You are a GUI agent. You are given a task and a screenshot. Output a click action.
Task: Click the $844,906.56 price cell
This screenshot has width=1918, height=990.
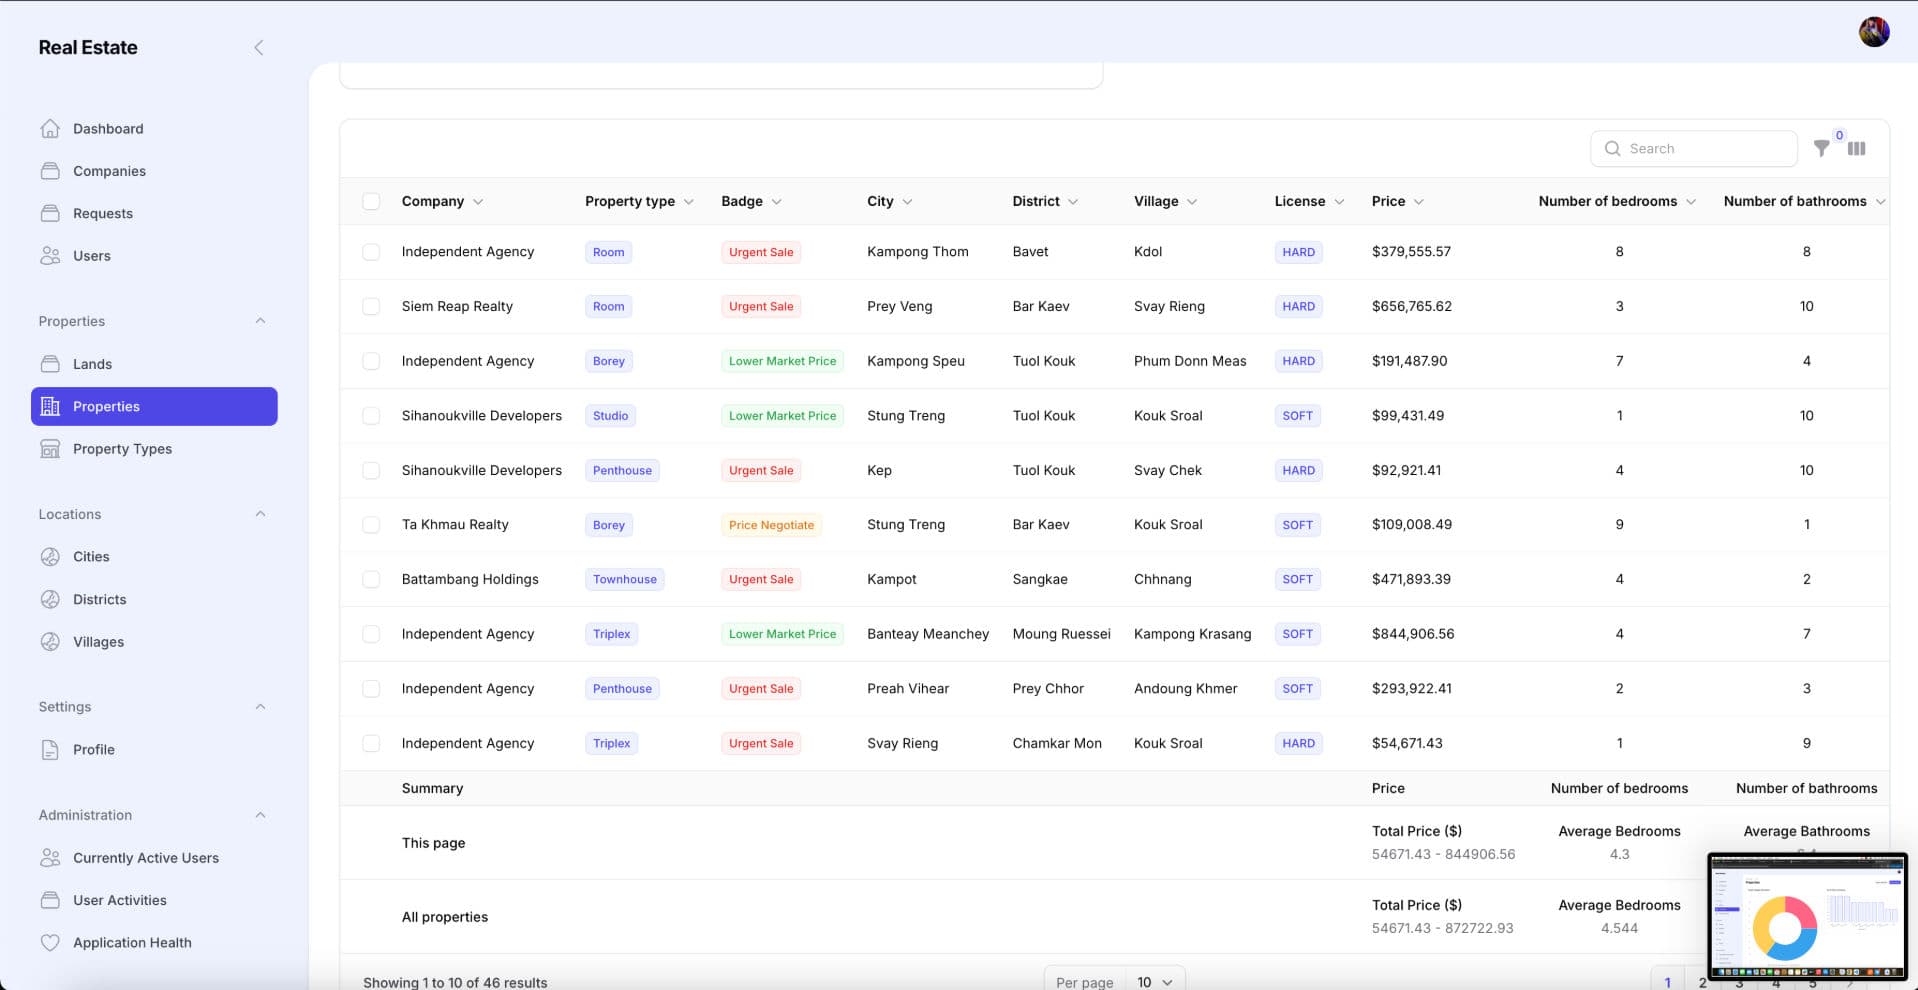point(1413,634)
